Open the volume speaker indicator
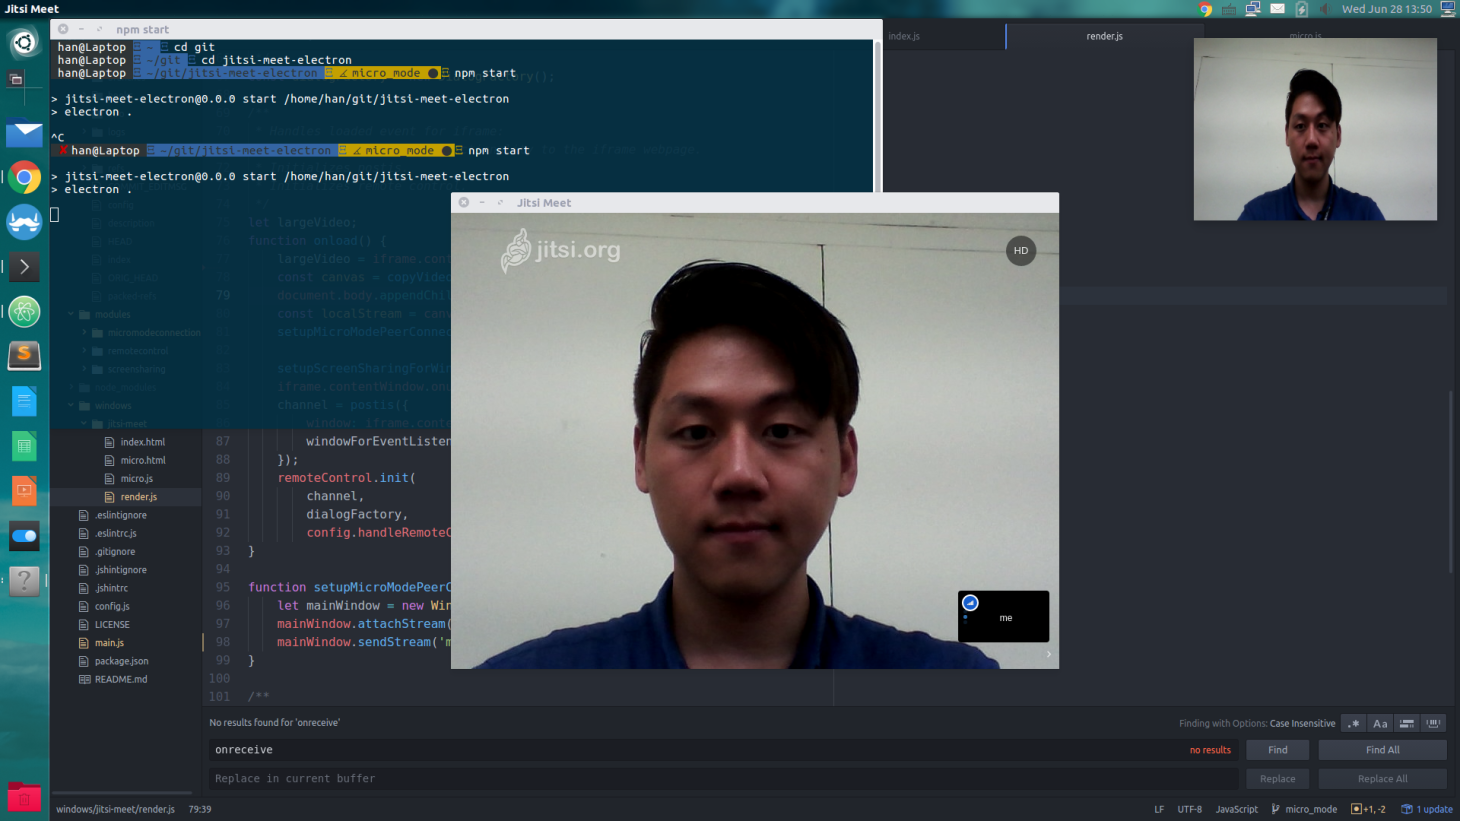 1324,9
